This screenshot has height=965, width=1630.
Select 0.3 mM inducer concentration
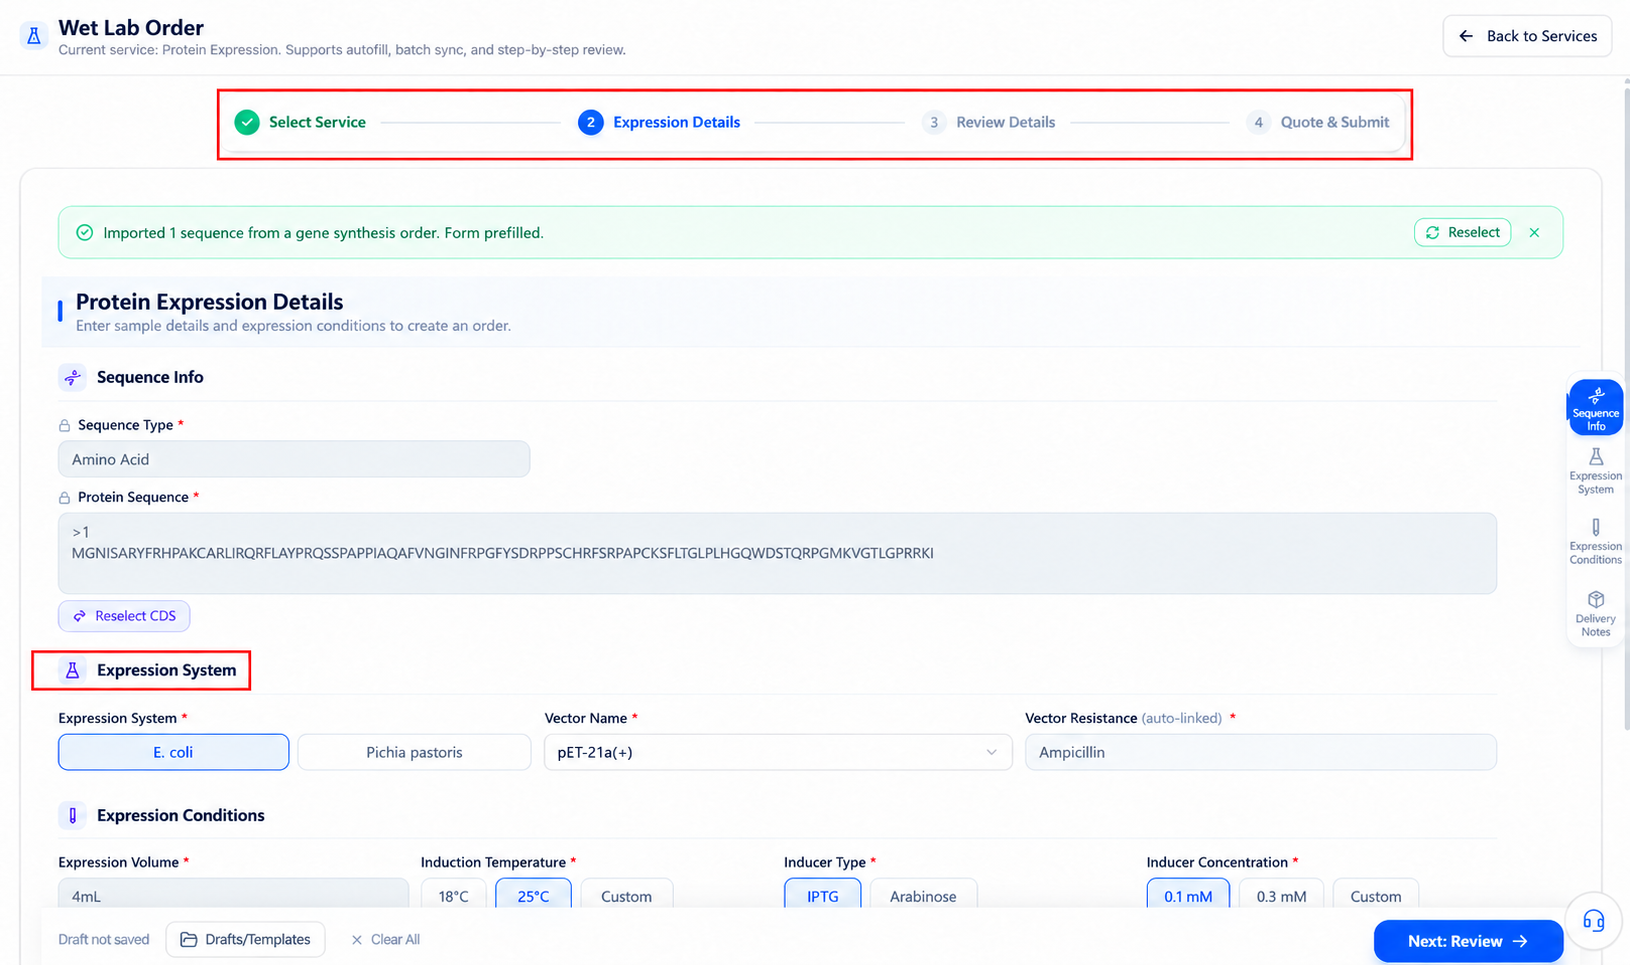1281,895
